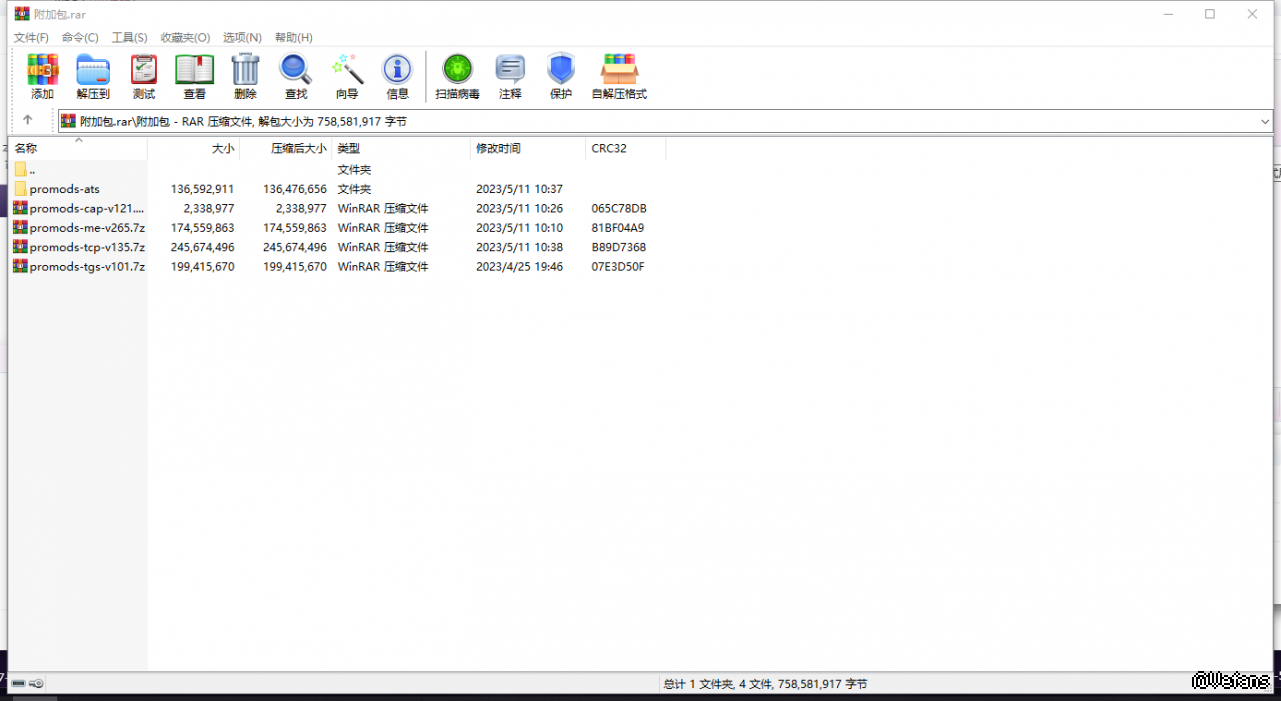Select promods-cap-v121 file name
Image resolution: width=1281 pixels, height=701 pixels.
87,208
